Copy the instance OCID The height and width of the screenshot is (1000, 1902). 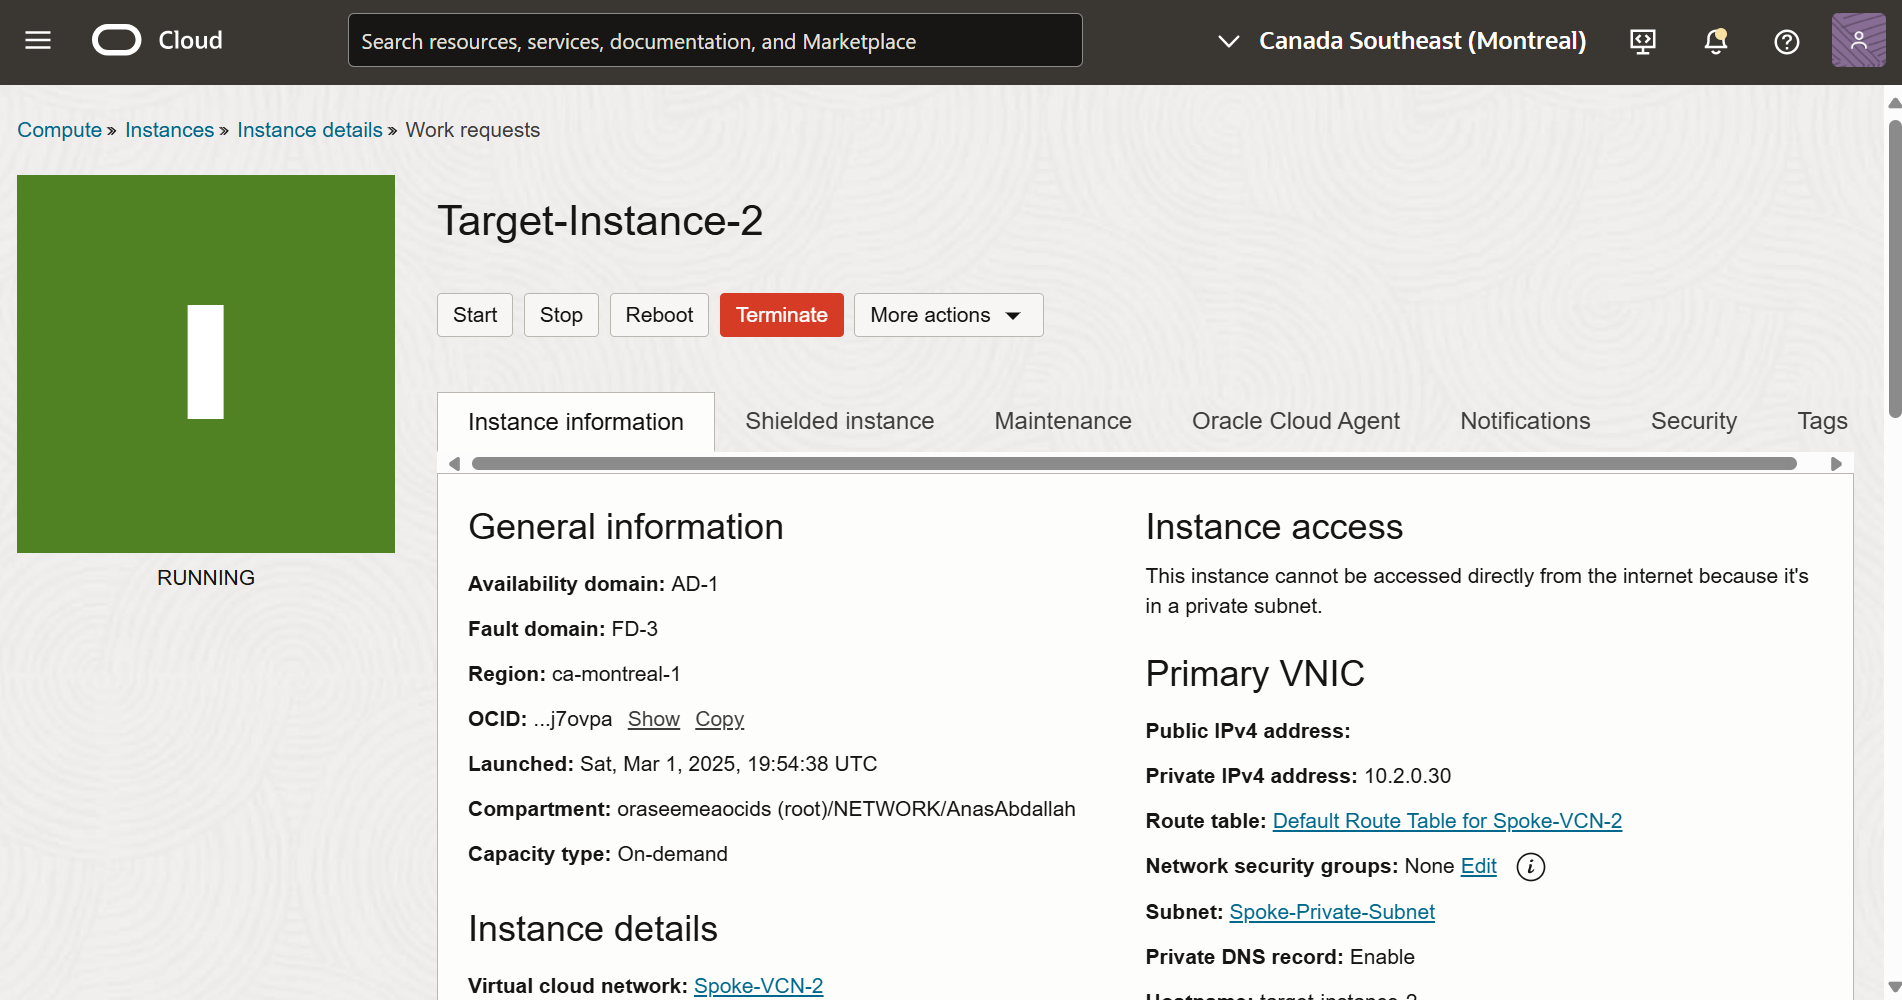720,719
